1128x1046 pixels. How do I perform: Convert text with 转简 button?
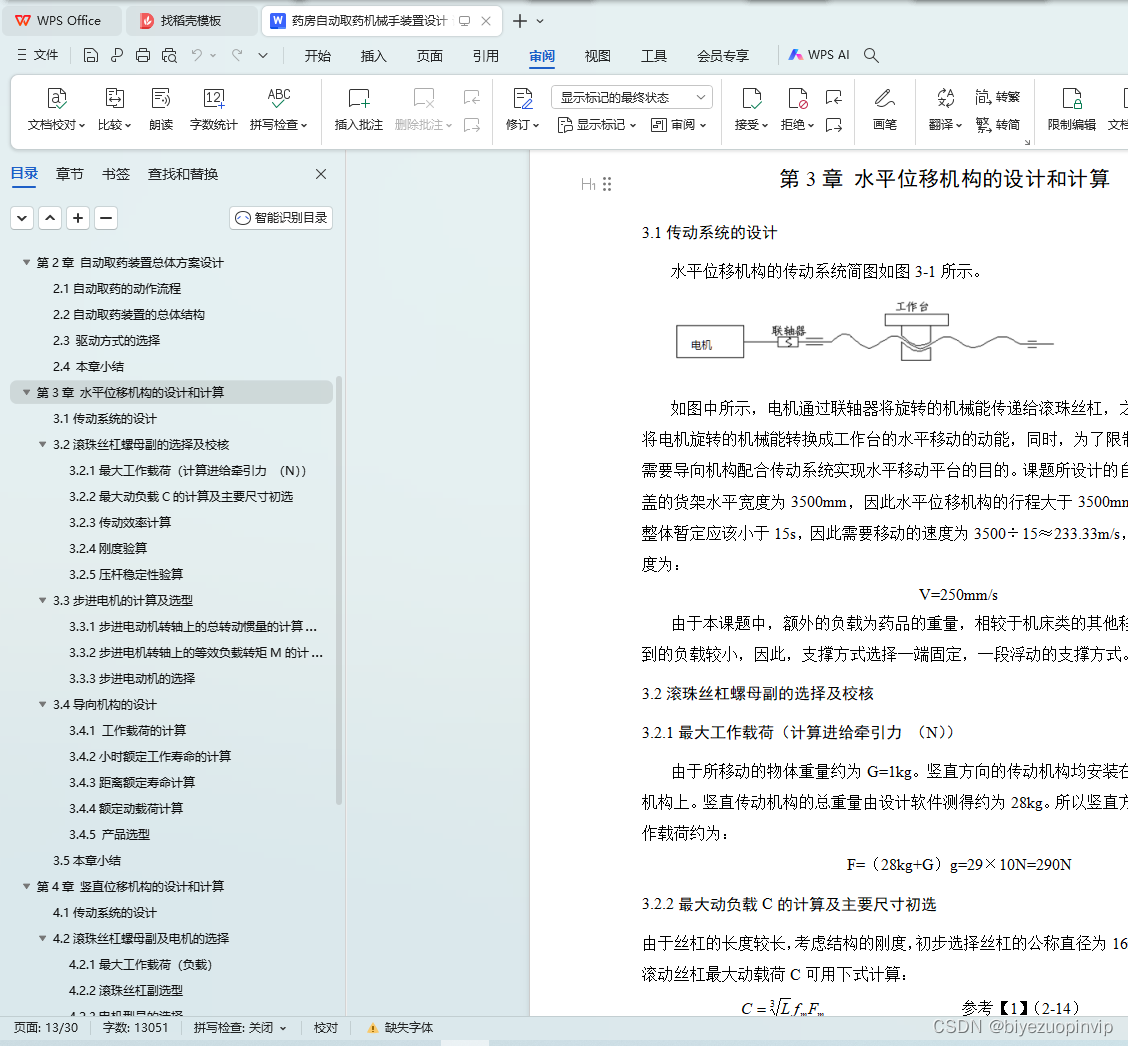pyautogui.click(x=998, y=124)
